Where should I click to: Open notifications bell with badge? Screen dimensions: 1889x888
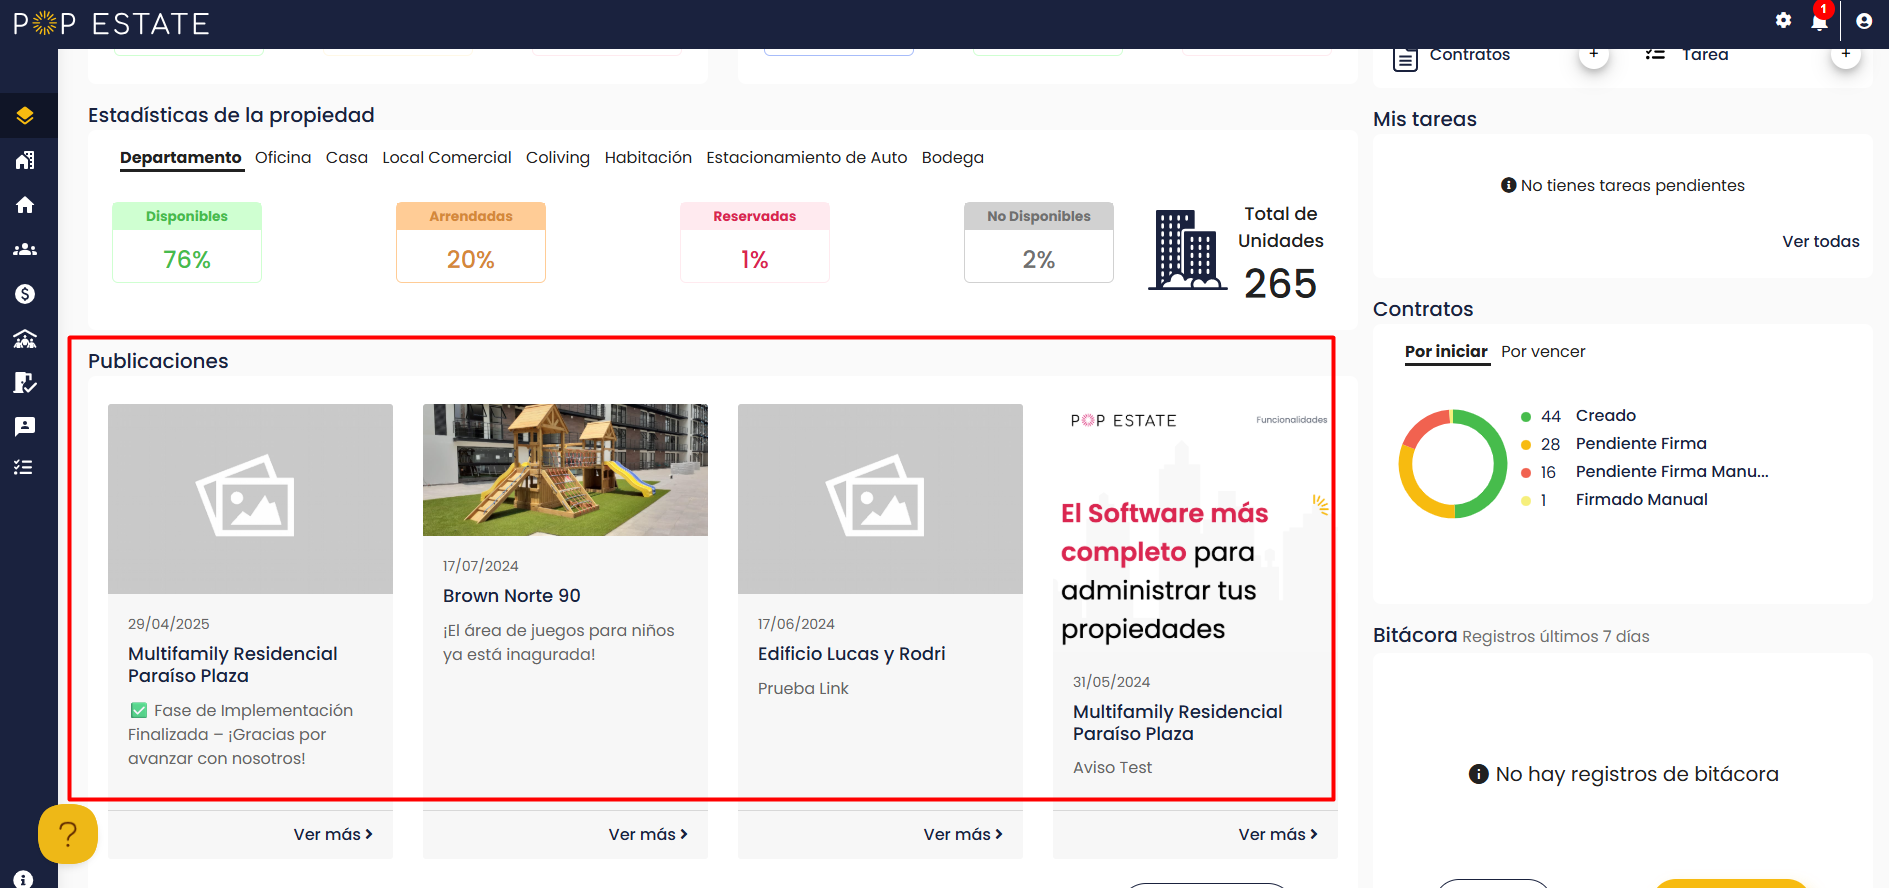[x=1820, y=20]
